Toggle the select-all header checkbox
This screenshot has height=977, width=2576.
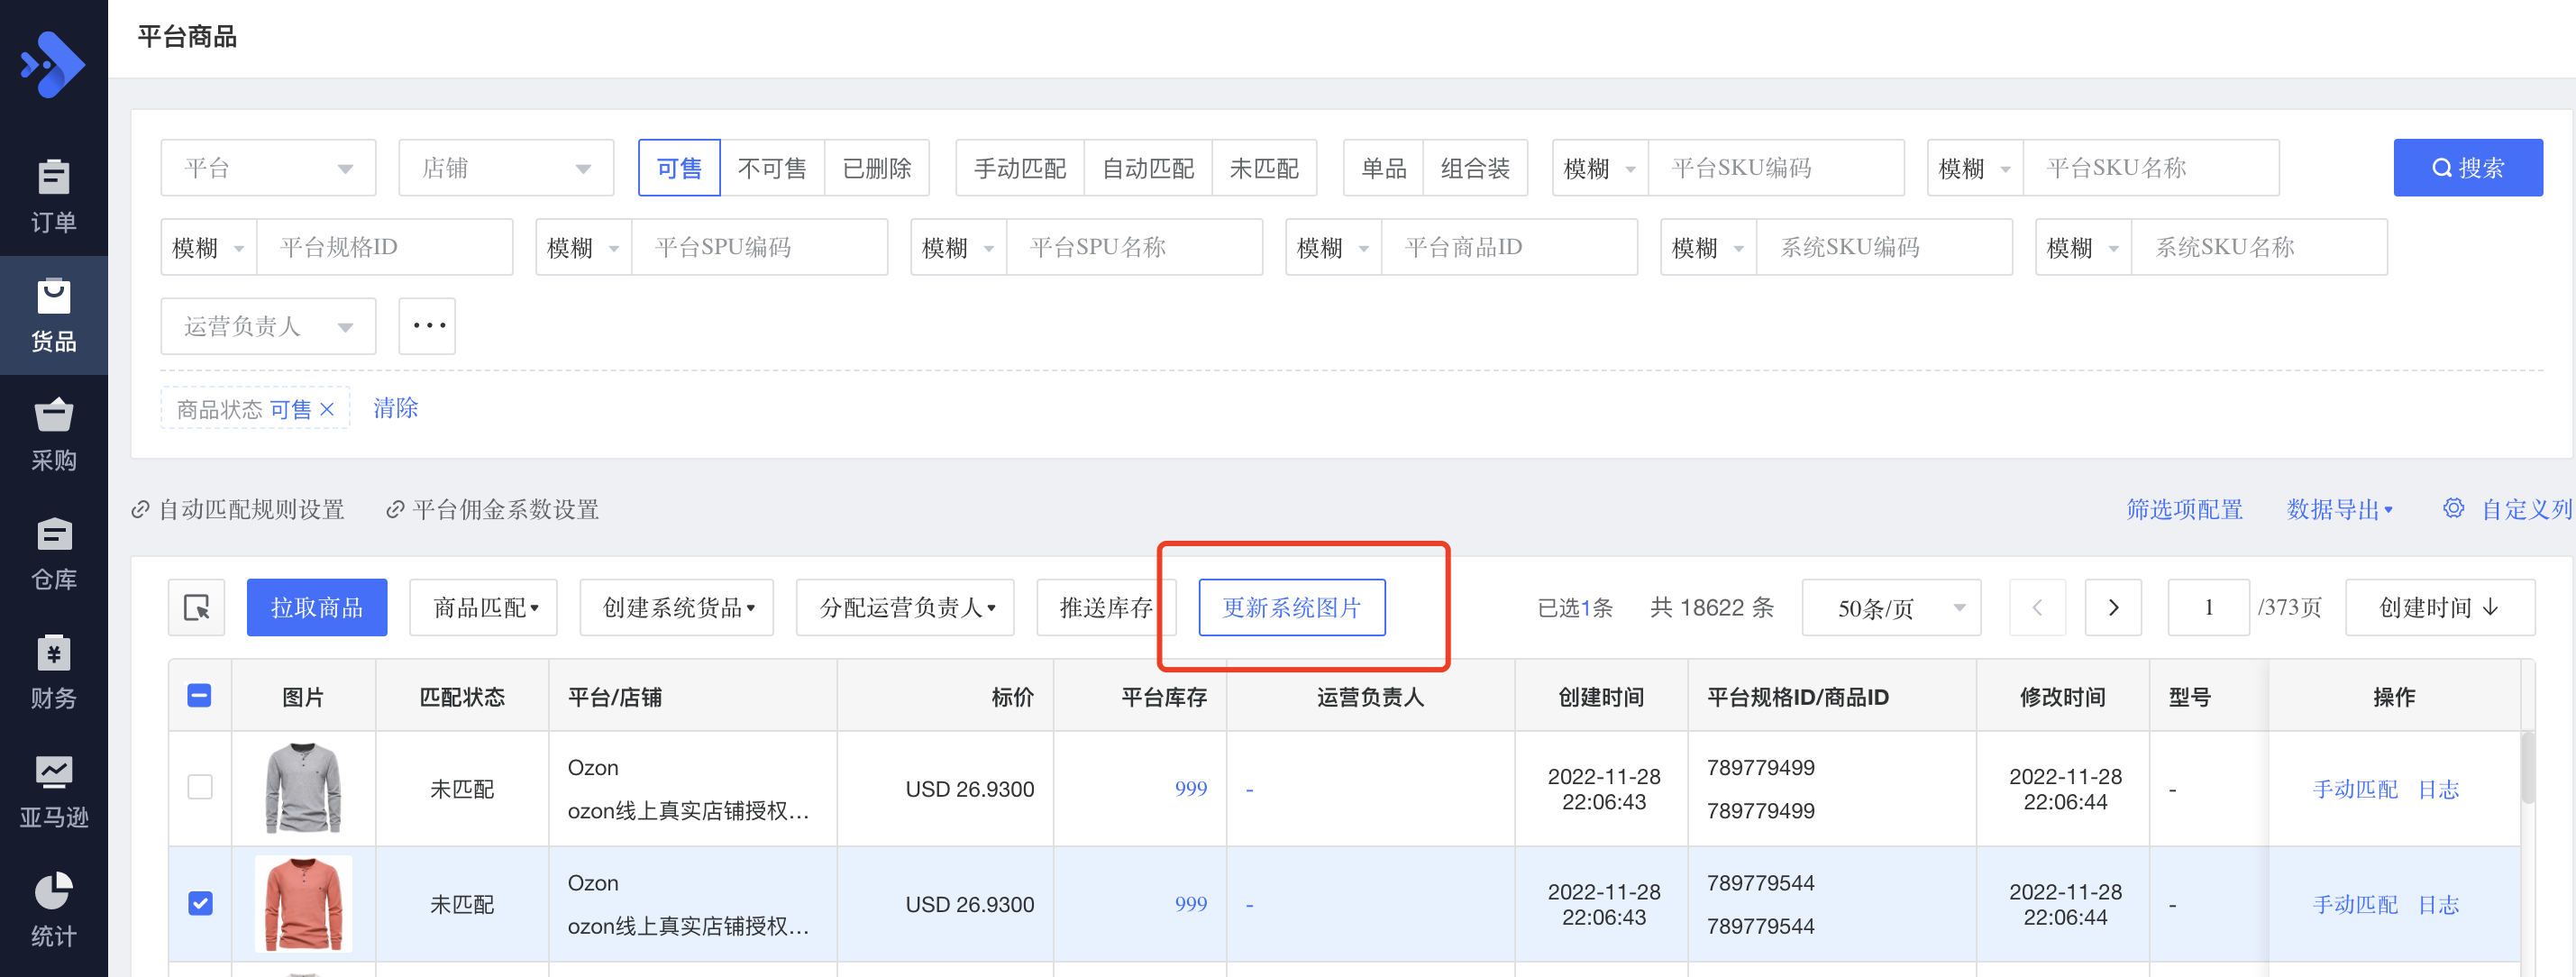(x=199, y=696)
